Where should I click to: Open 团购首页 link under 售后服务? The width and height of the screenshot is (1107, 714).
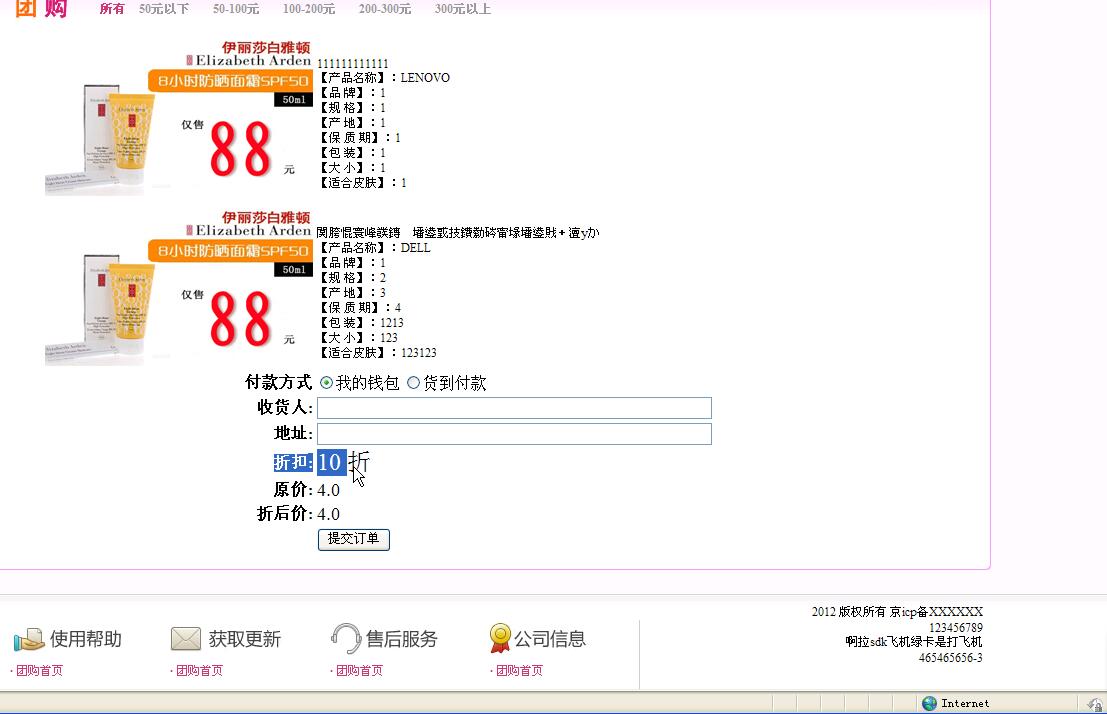pyautogui.click(x=359, y=670)
